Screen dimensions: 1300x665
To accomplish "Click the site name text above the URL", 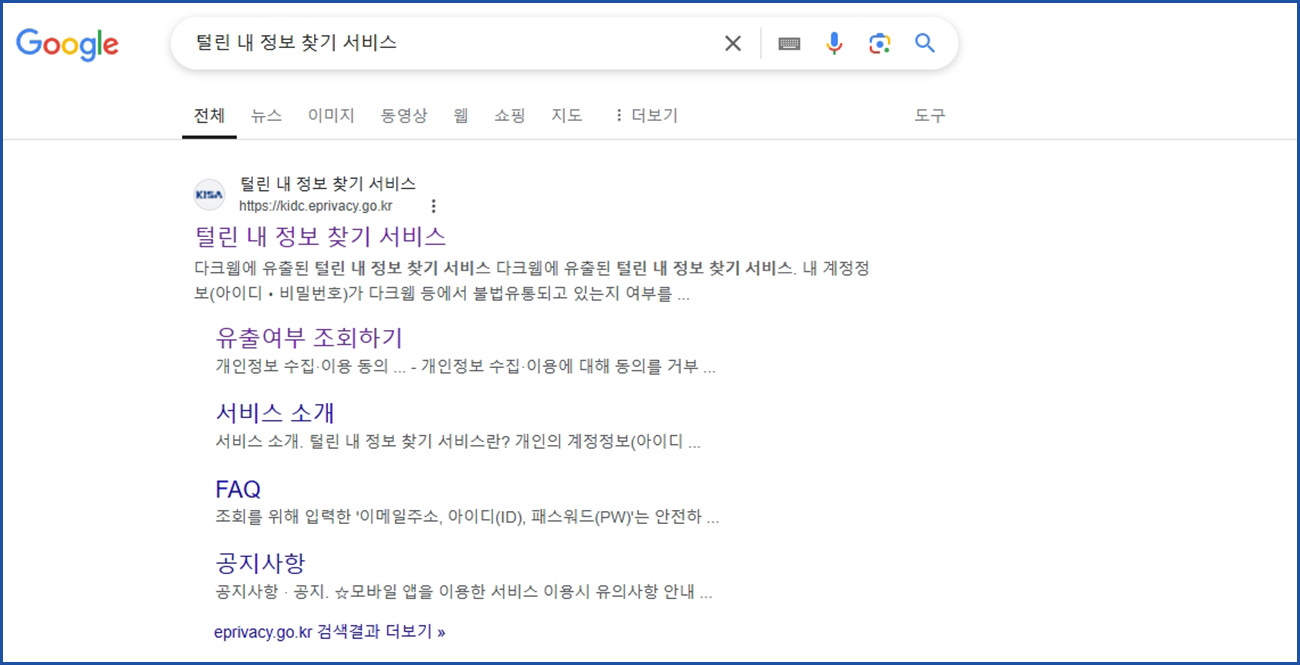I will (328, 184).
